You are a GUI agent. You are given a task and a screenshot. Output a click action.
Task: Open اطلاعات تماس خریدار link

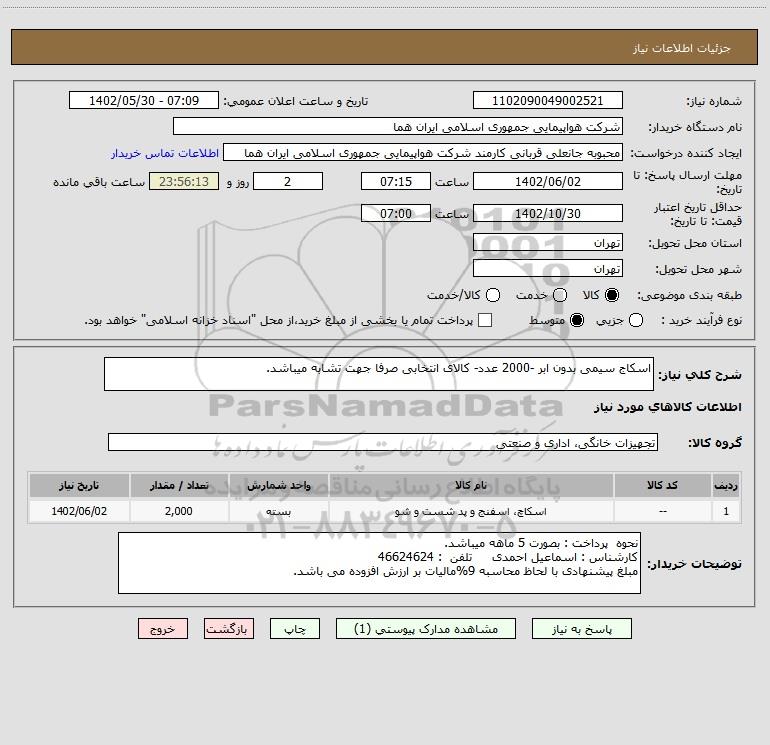coord(165,153)
